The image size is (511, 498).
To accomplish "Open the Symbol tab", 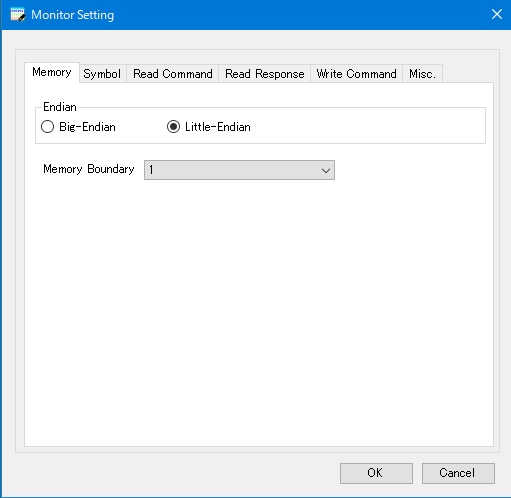I will coord(102,74).
